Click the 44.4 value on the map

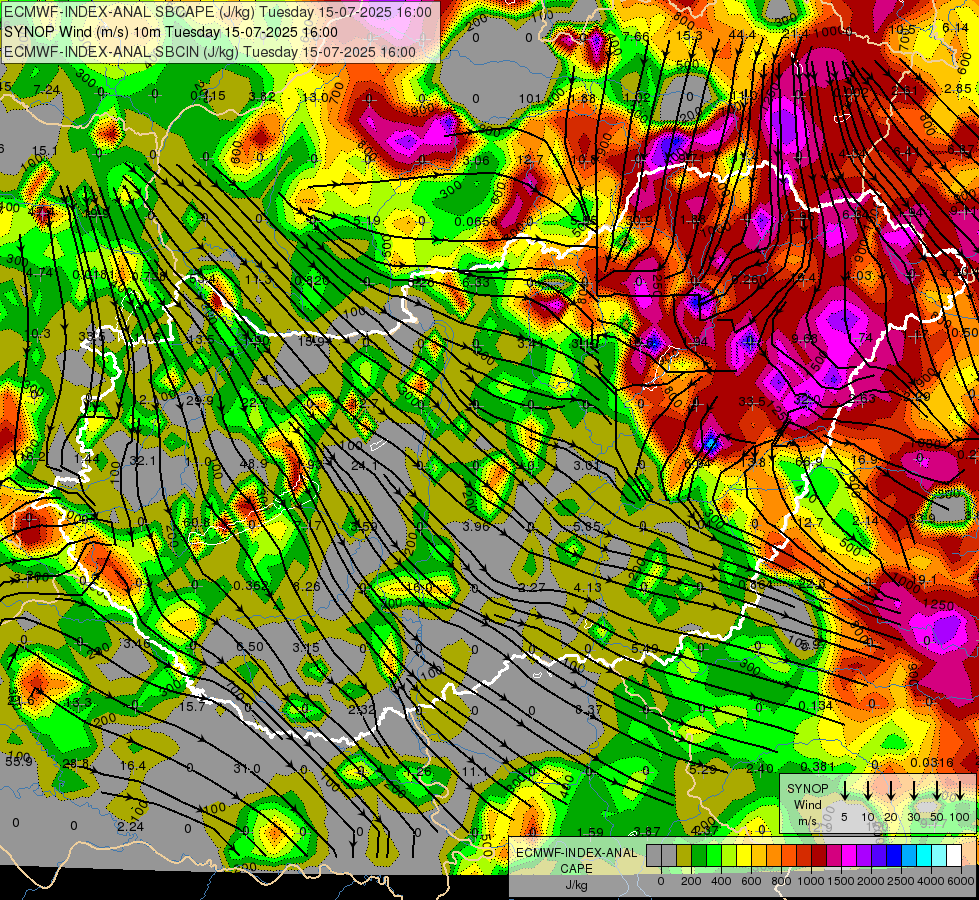point(742,35)
